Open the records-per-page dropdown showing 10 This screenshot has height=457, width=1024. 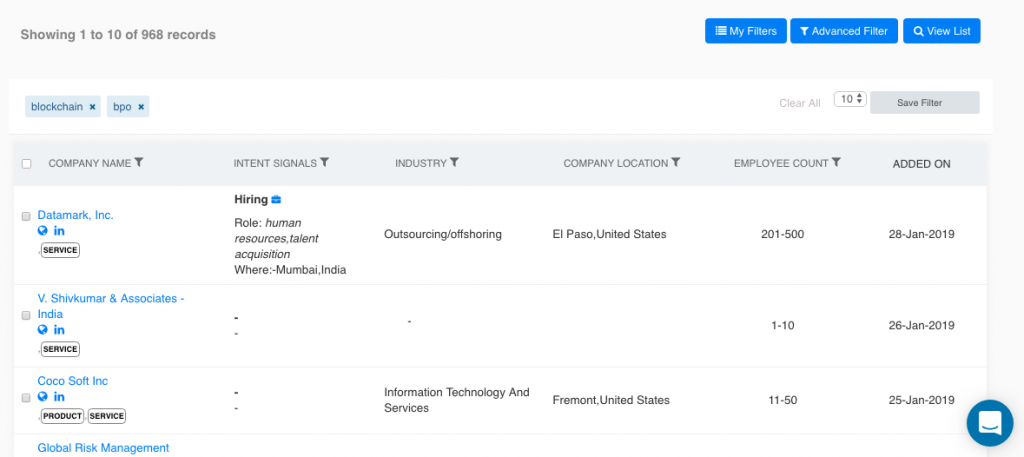850,99
